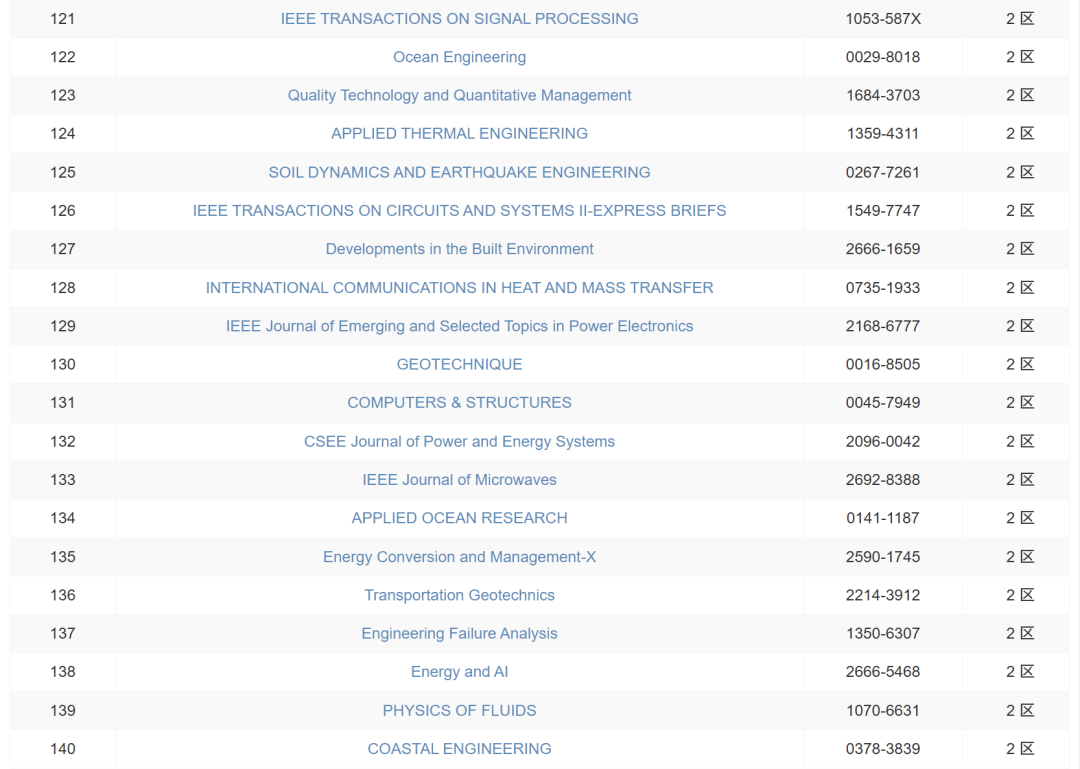Select ISSN 1070-6631 cell

(883, 710)
